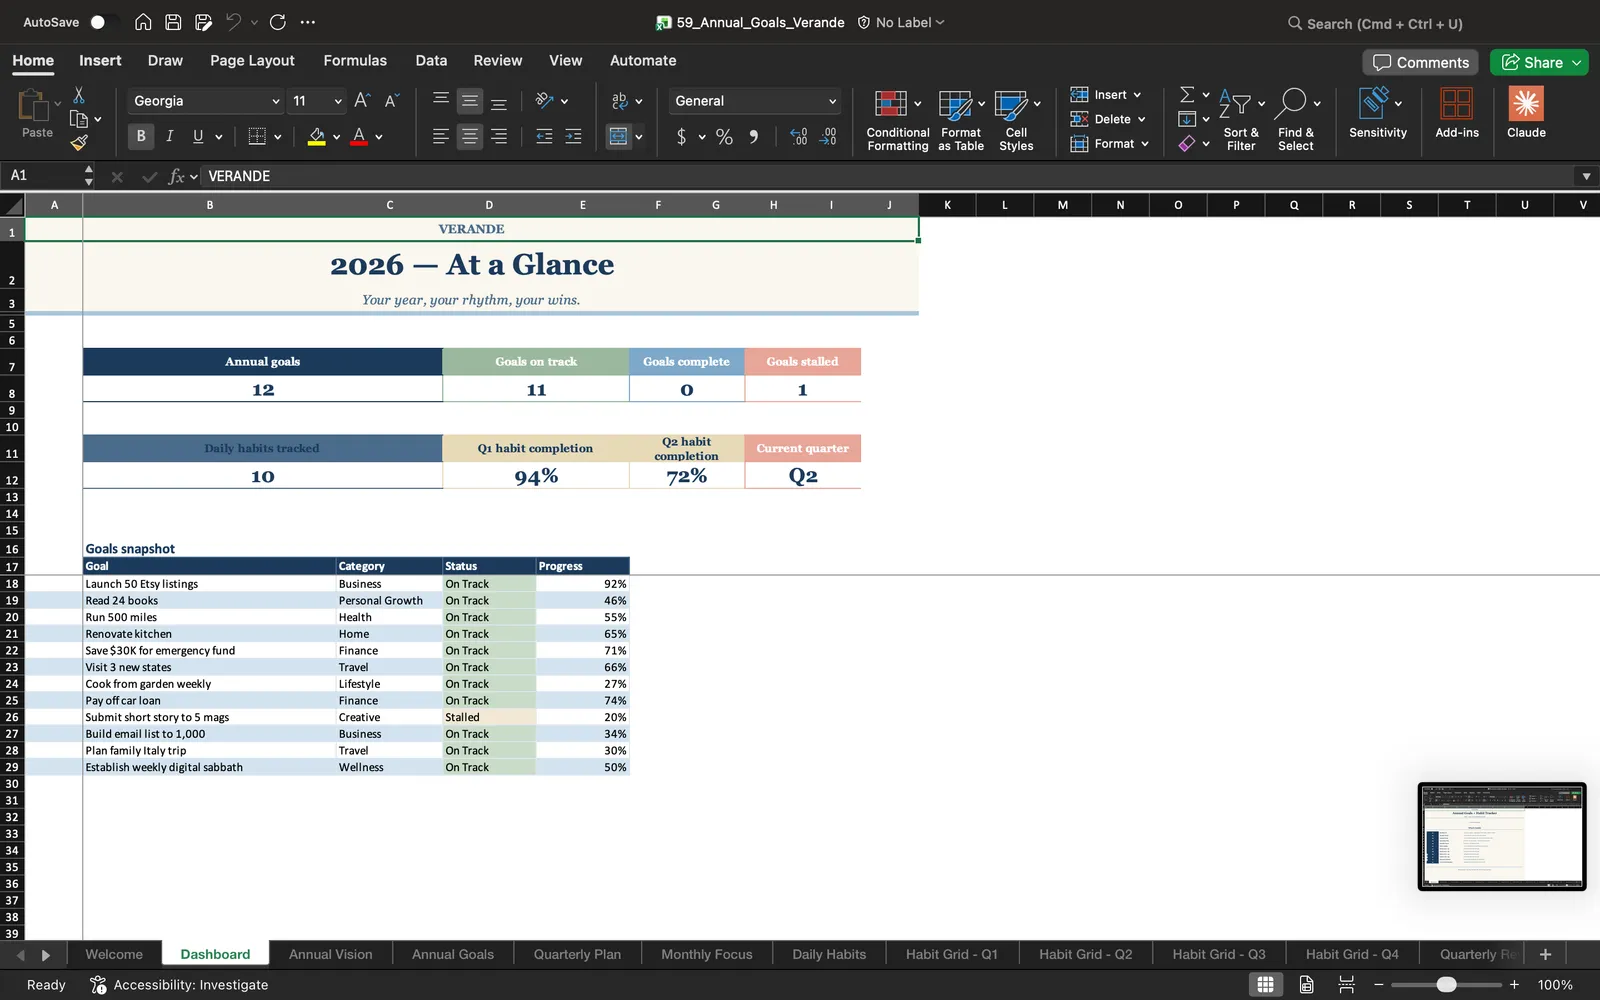Viewport: 1600px width, 1000px height.
Task: Open the Format cells dropdown
Action: [x=1110, y=144]
